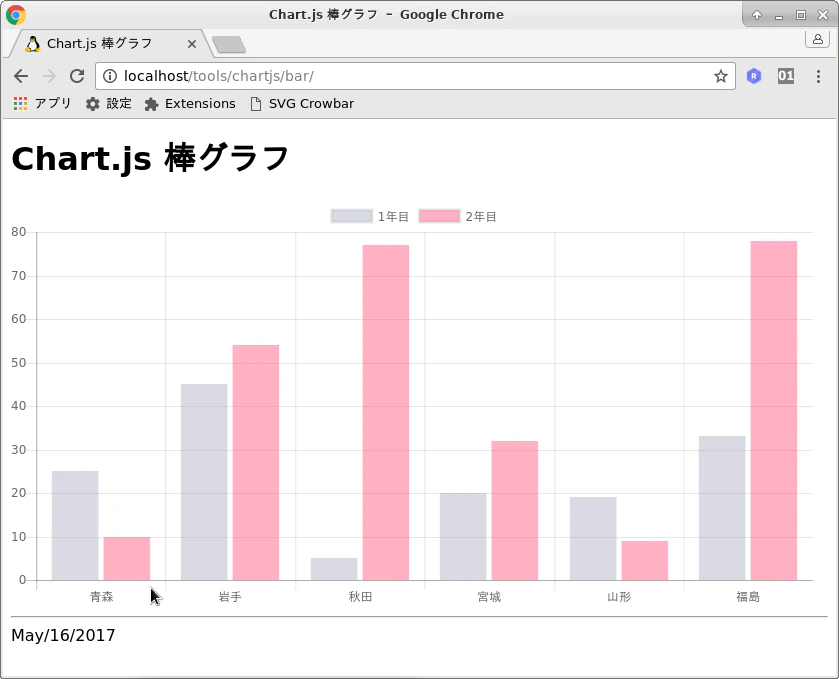Image resolution: width=839 pixels, height=679 pixels.
Task: Click the gray 青森 first-year bar
Action: point(75,525)
